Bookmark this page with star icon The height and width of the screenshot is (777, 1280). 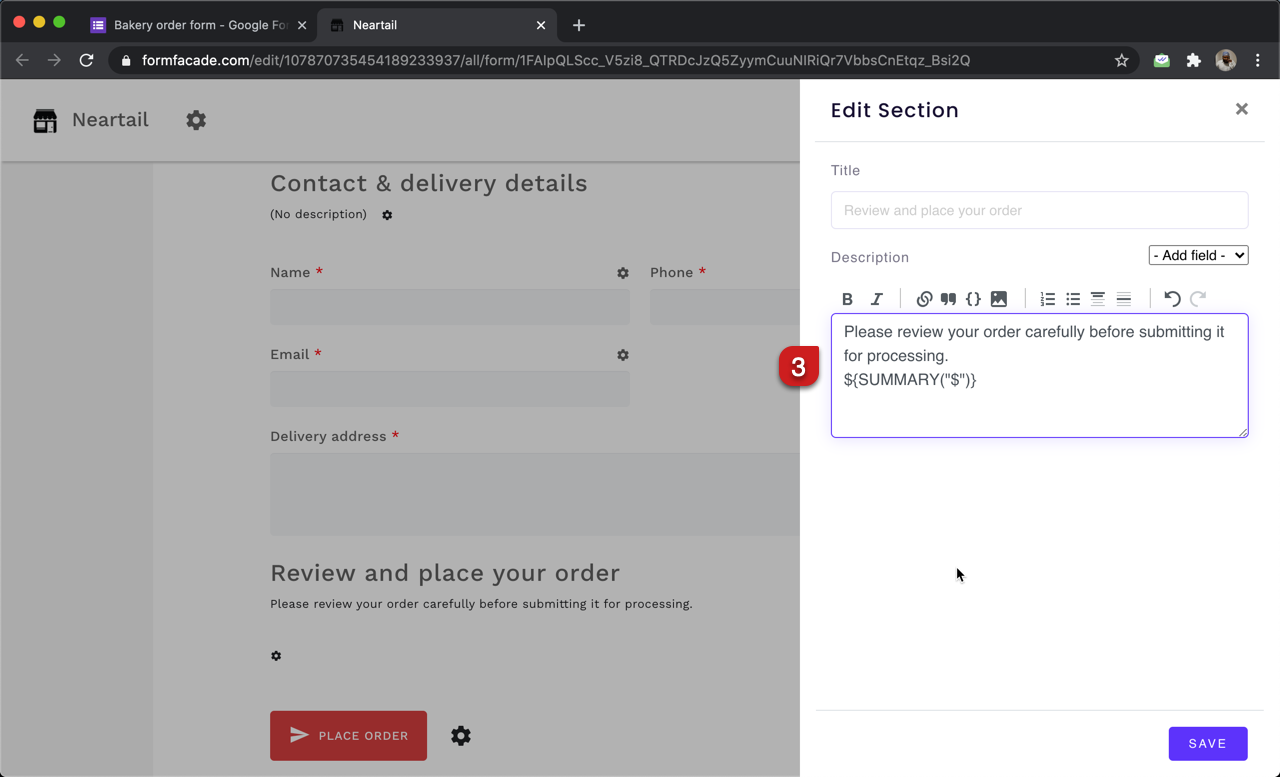coord(1121,61)
